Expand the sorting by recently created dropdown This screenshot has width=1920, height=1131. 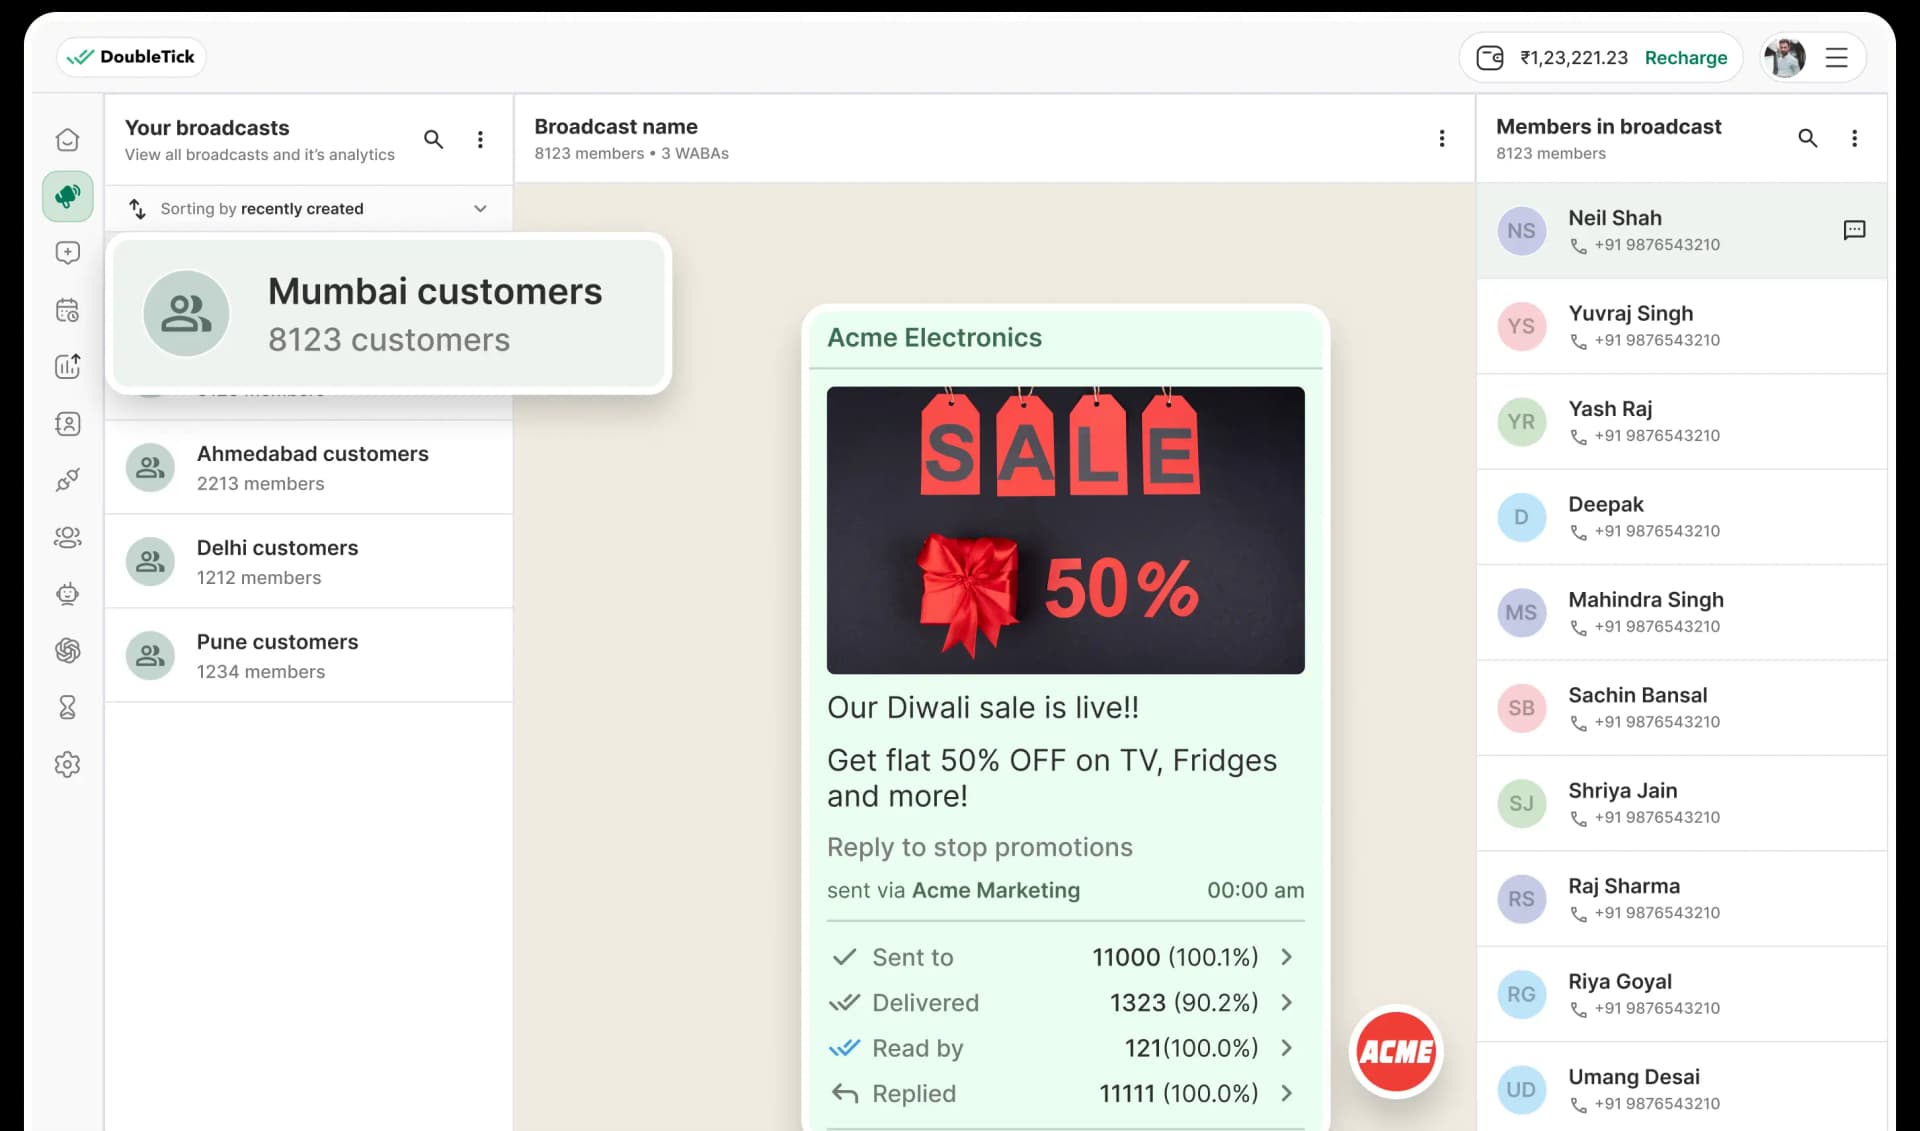(480, 208)
